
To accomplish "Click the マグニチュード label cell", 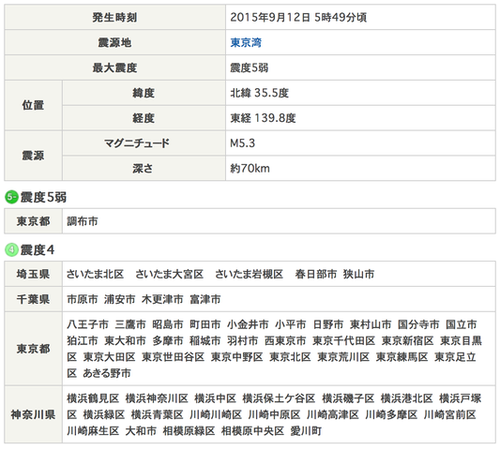I will coord(144,143).
